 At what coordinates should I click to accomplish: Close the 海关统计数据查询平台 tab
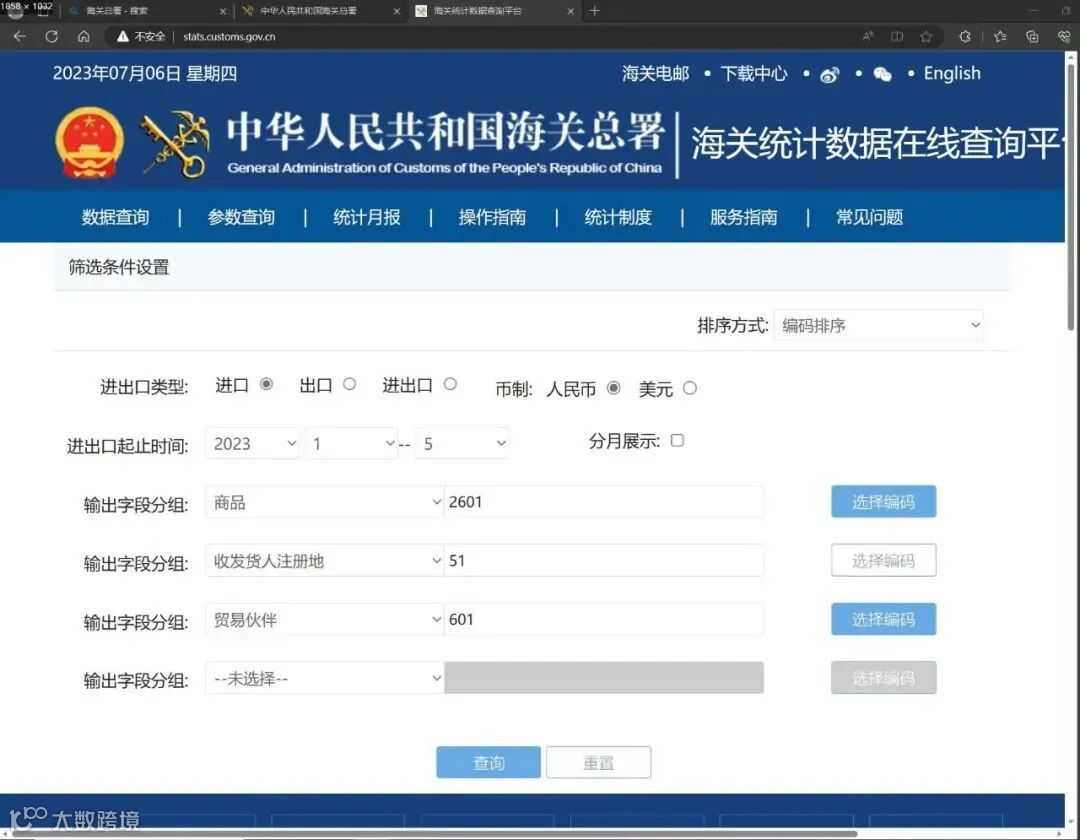[570, 11]
